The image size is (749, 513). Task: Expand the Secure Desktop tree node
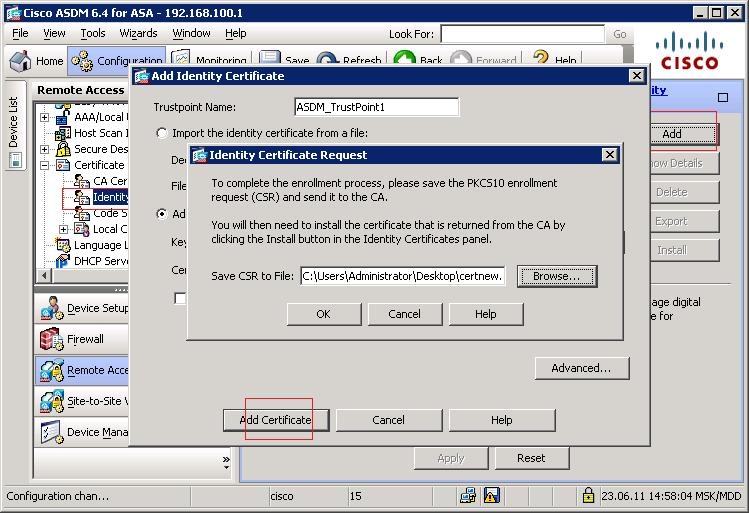(44, 150)
